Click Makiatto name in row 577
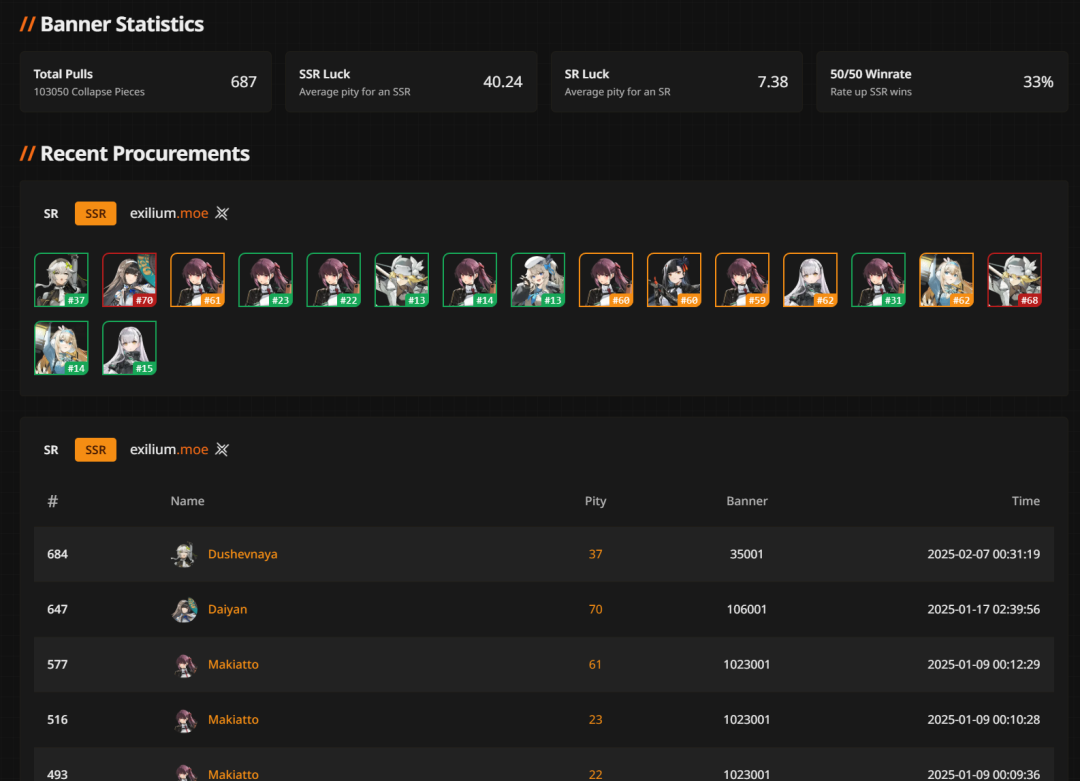Image resolution: width=1080 pixels, height=781 pixels. (233, 665)
